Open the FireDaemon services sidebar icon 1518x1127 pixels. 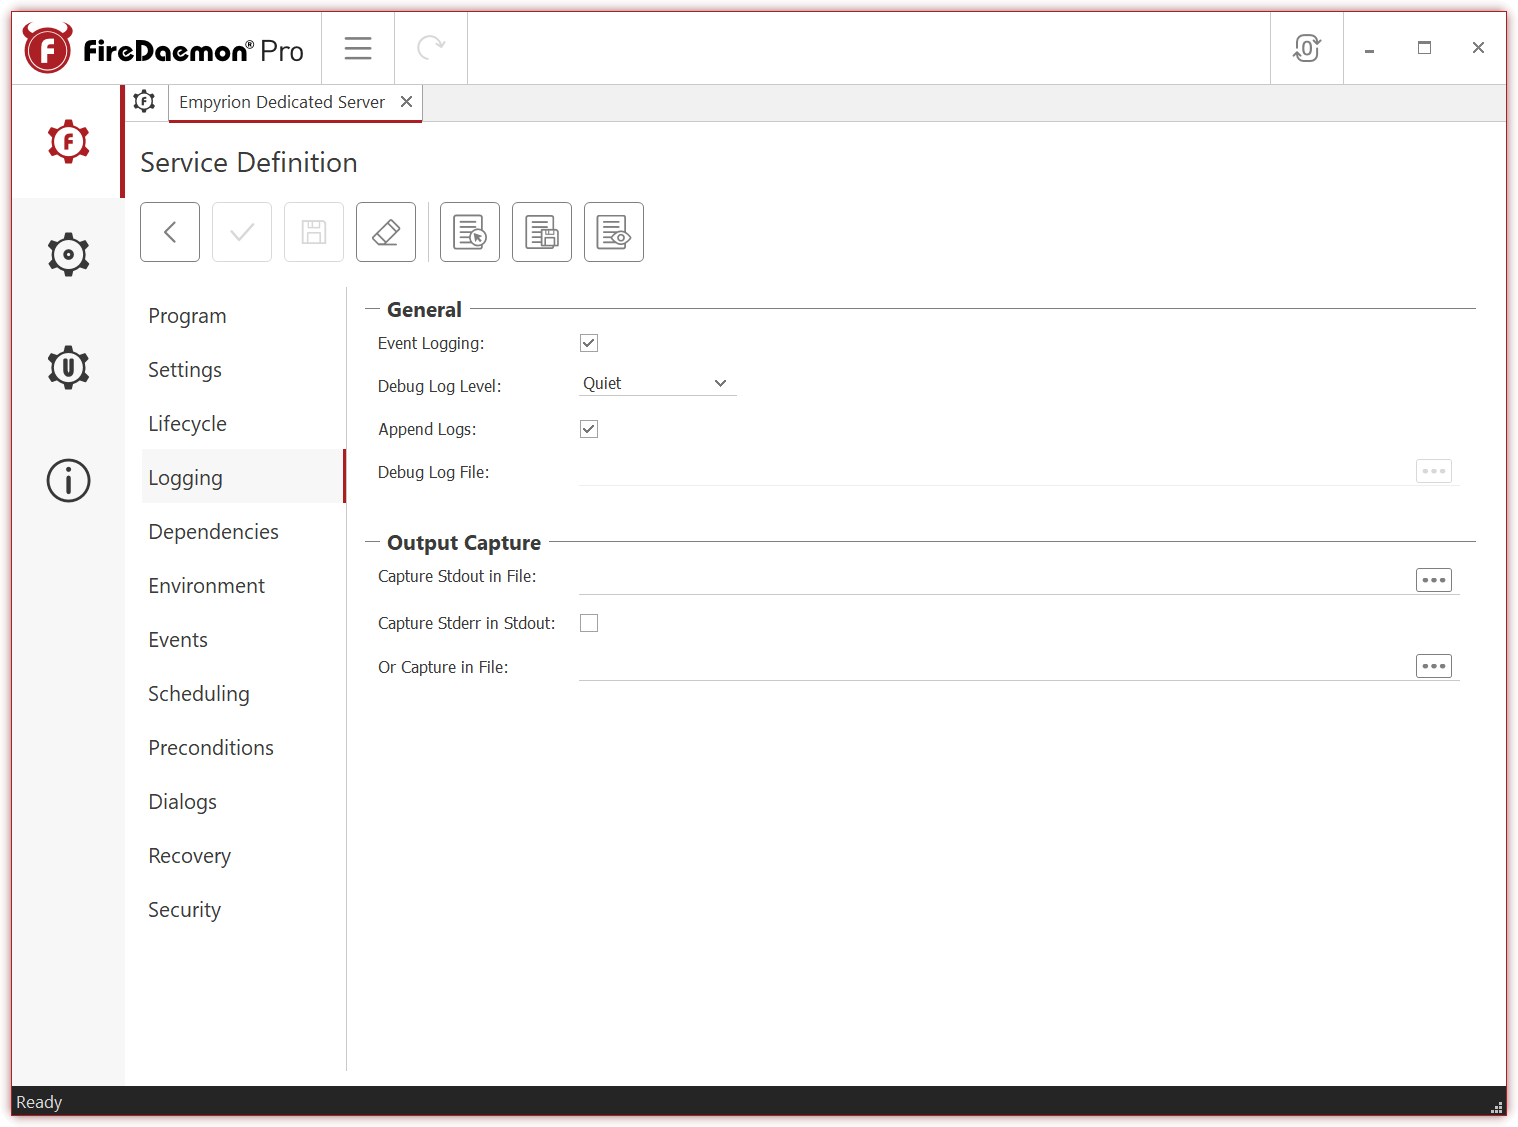68,142
